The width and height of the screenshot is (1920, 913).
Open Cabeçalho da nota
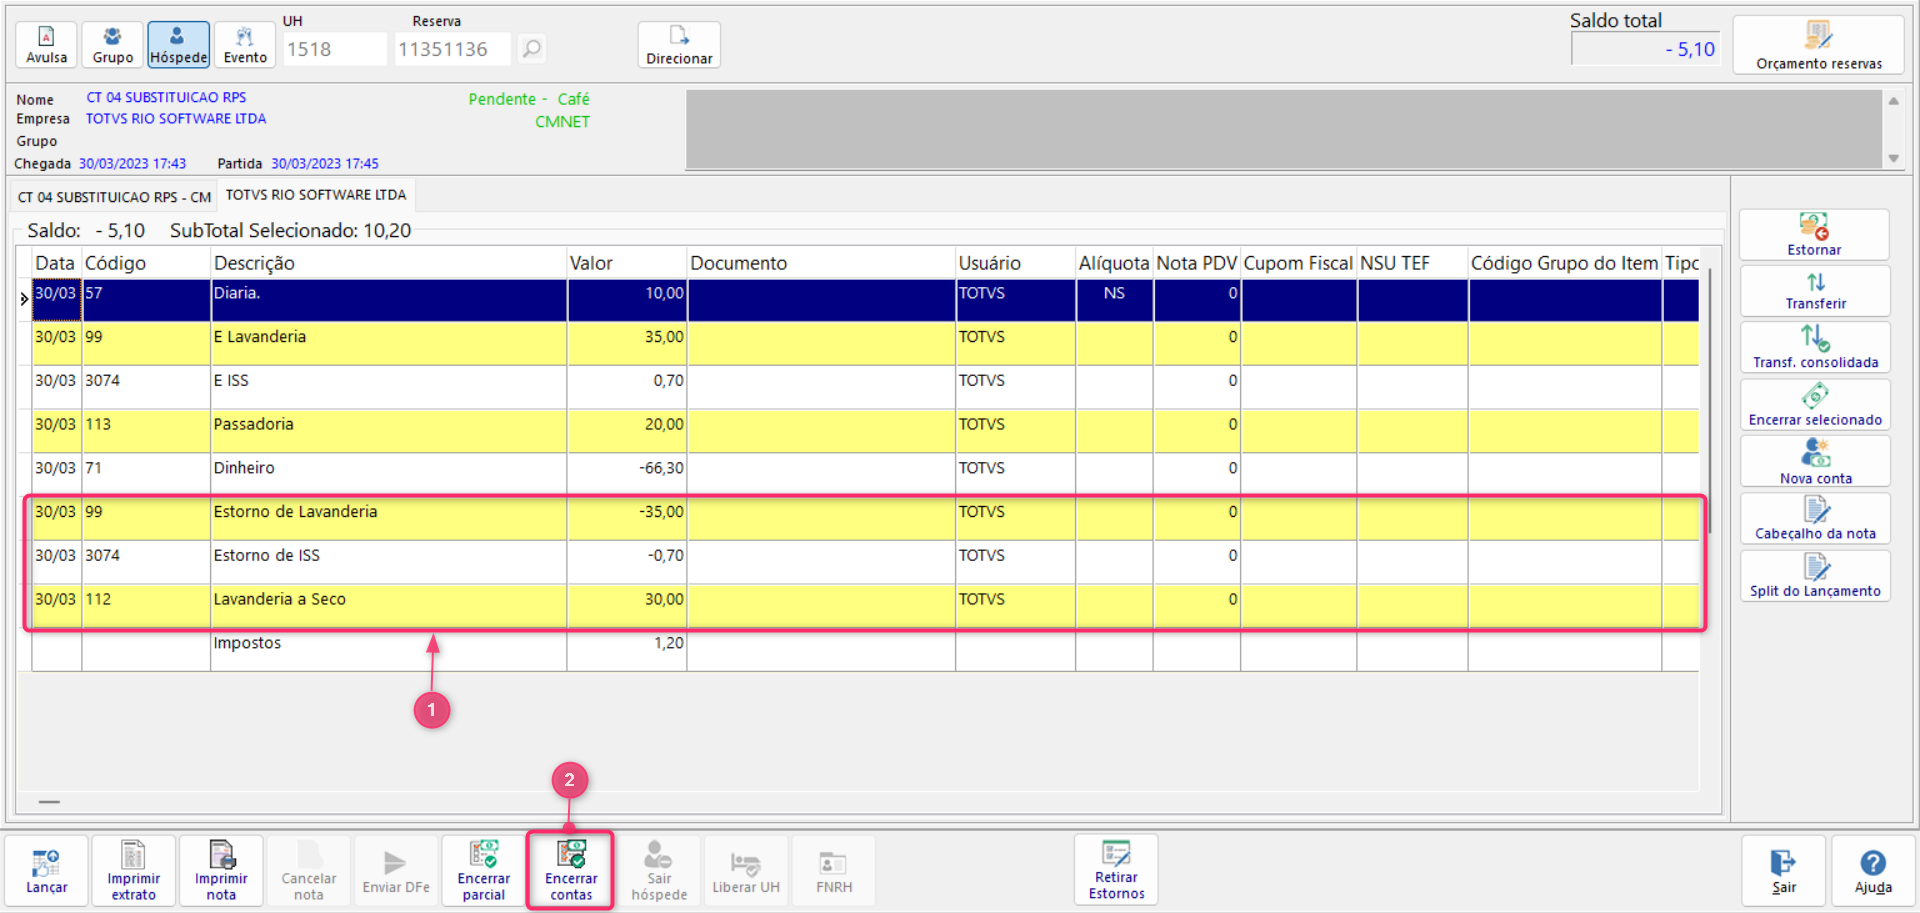click(x=1815, y=518)
